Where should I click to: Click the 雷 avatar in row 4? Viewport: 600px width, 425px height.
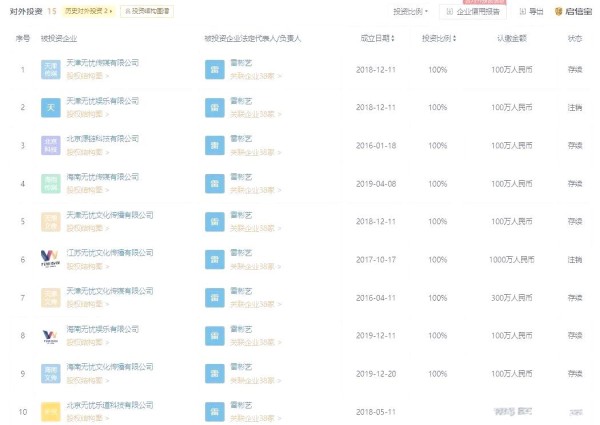pos(215,184)
